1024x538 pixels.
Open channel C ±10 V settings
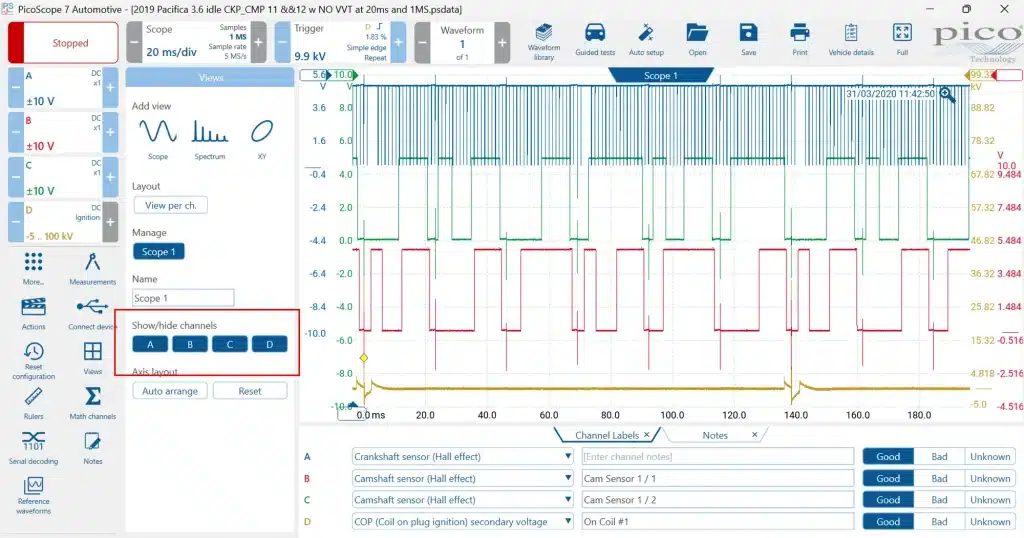click(x=63, y=178)
